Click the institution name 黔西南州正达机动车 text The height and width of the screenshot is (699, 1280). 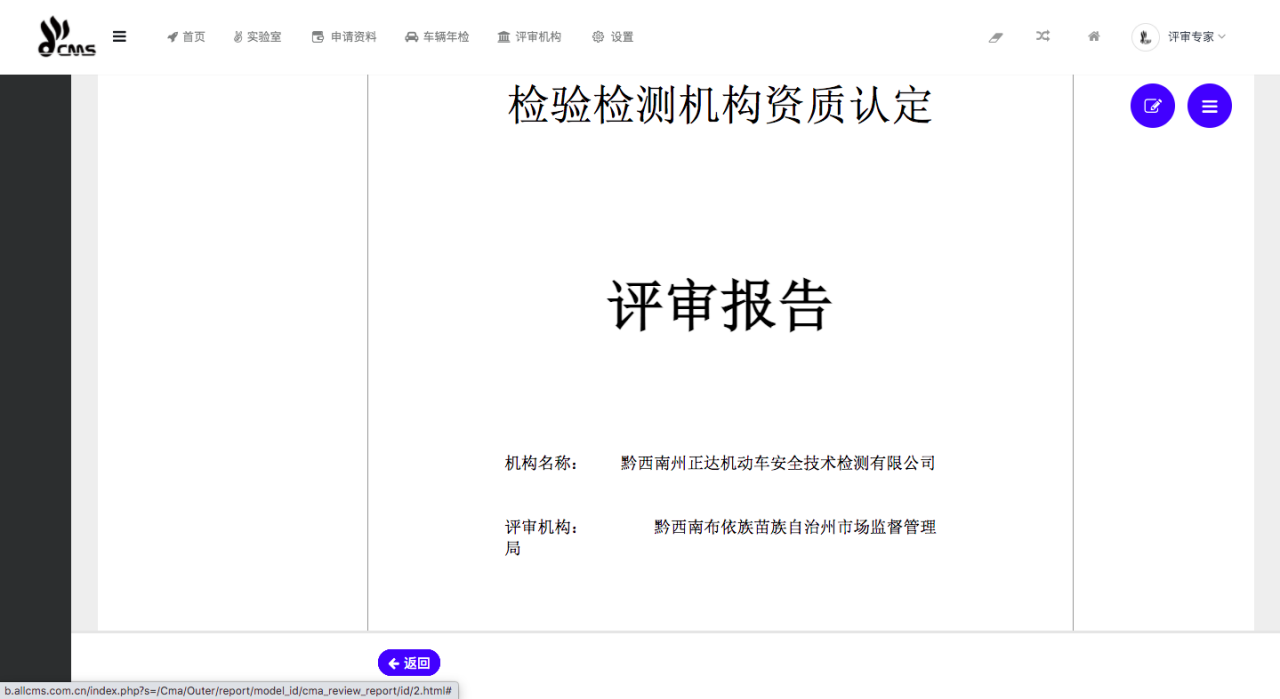(x=778, y=463)
